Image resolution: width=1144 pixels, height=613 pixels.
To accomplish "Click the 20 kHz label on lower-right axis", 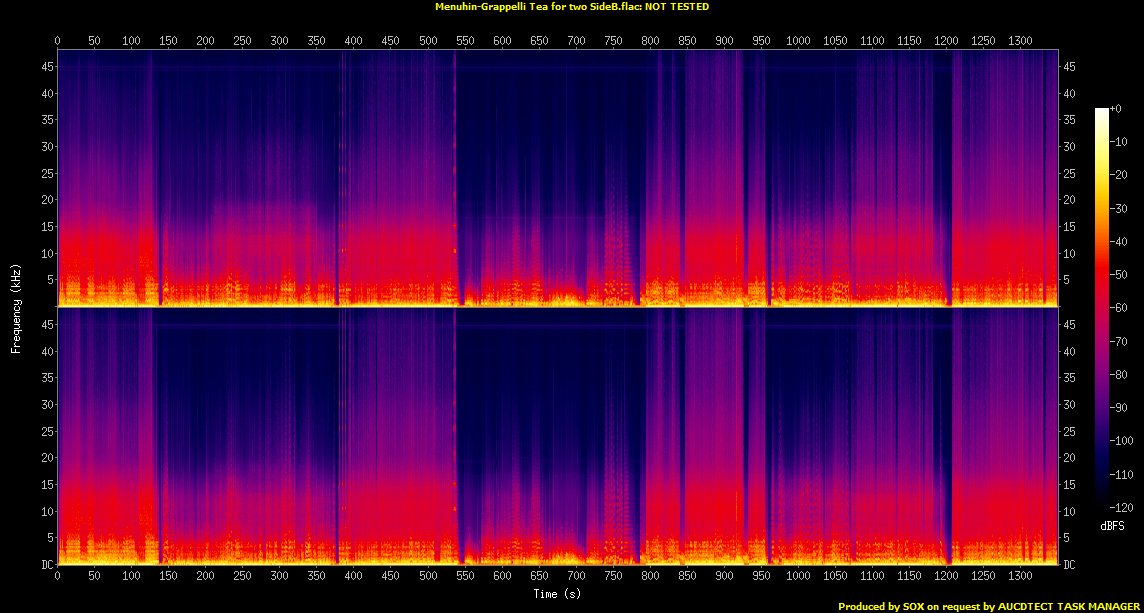I will click(x=1069, y=458).
